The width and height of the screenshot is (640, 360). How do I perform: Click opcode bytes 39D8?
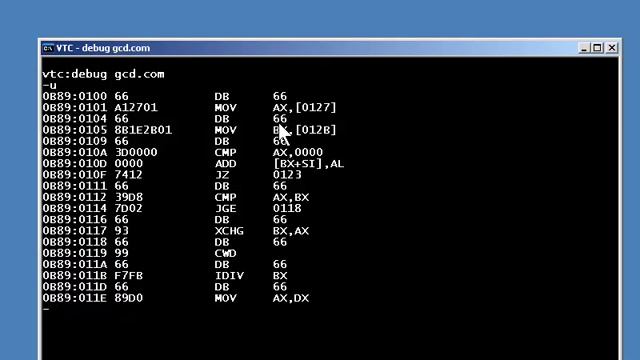[128, 197]
